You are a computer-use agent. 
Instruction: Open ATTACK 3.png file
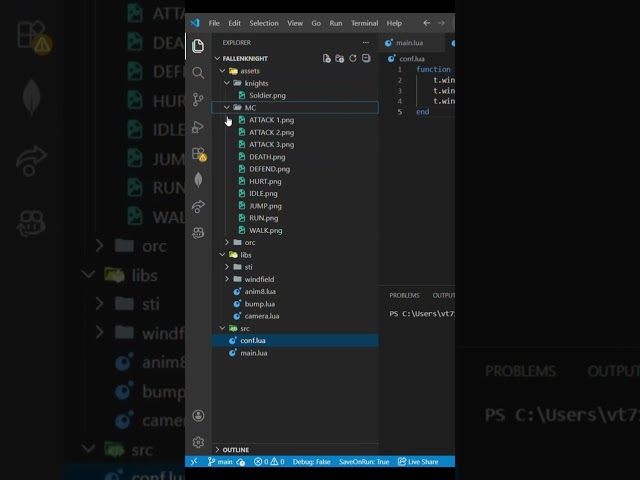click(x=295, y=144)
